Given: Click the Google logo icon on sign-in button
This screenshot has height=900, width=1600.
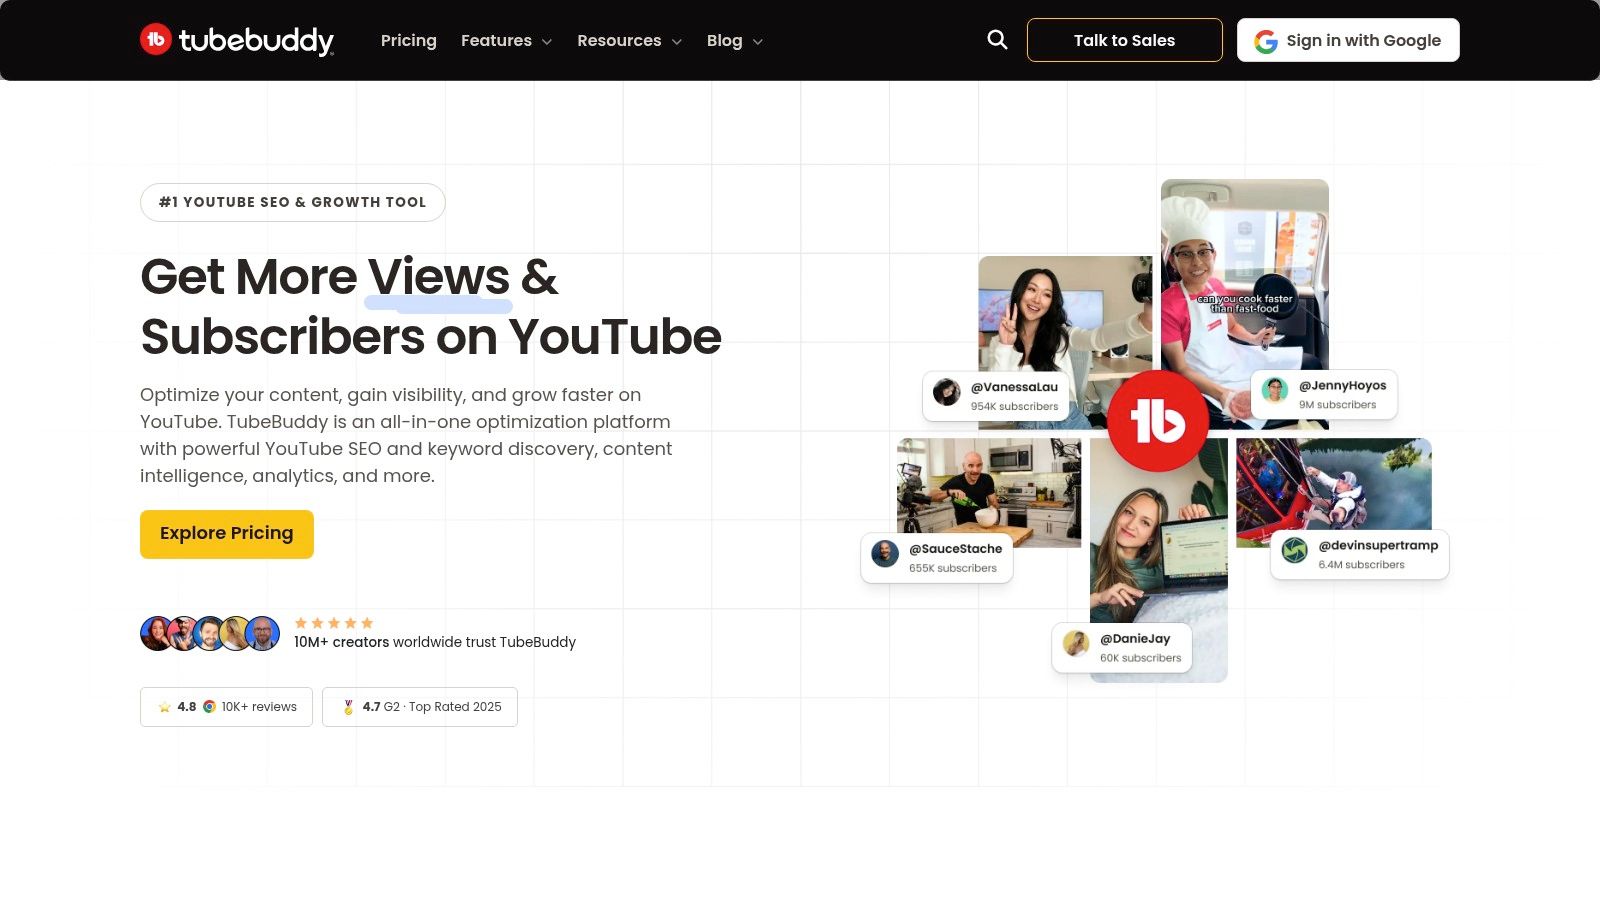Looking at the screenshot, I should point(1266,41).
